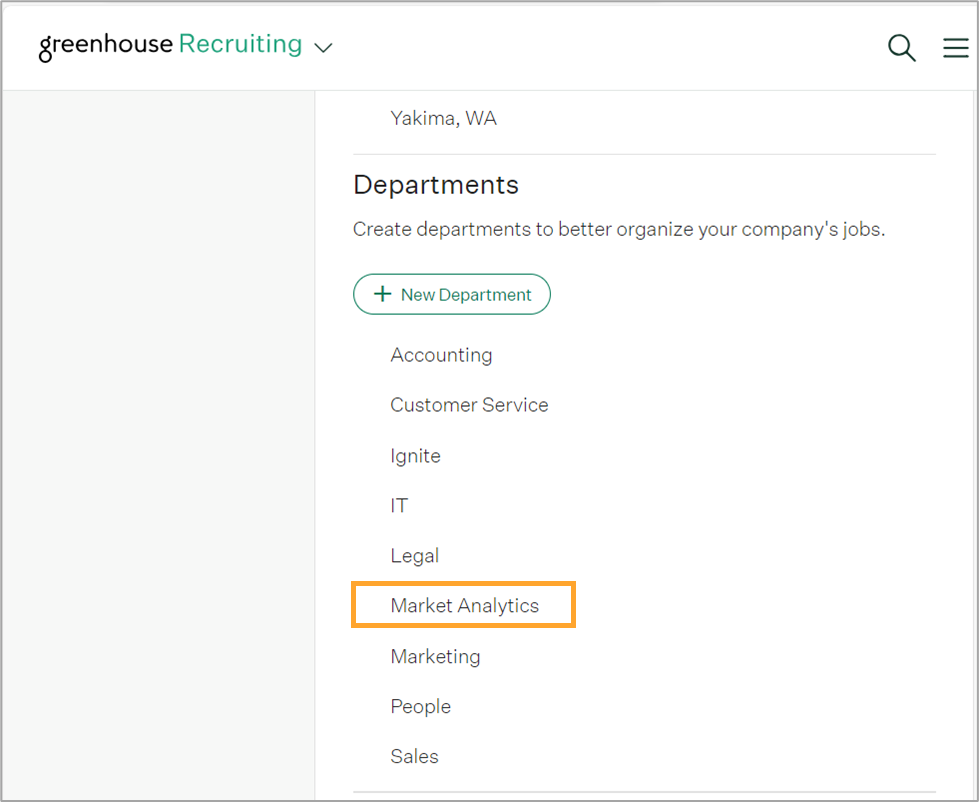The height and width of the screenshot is (802, 979).
Task: Click the empty left sidebar panel
Action: pos(159,445)
